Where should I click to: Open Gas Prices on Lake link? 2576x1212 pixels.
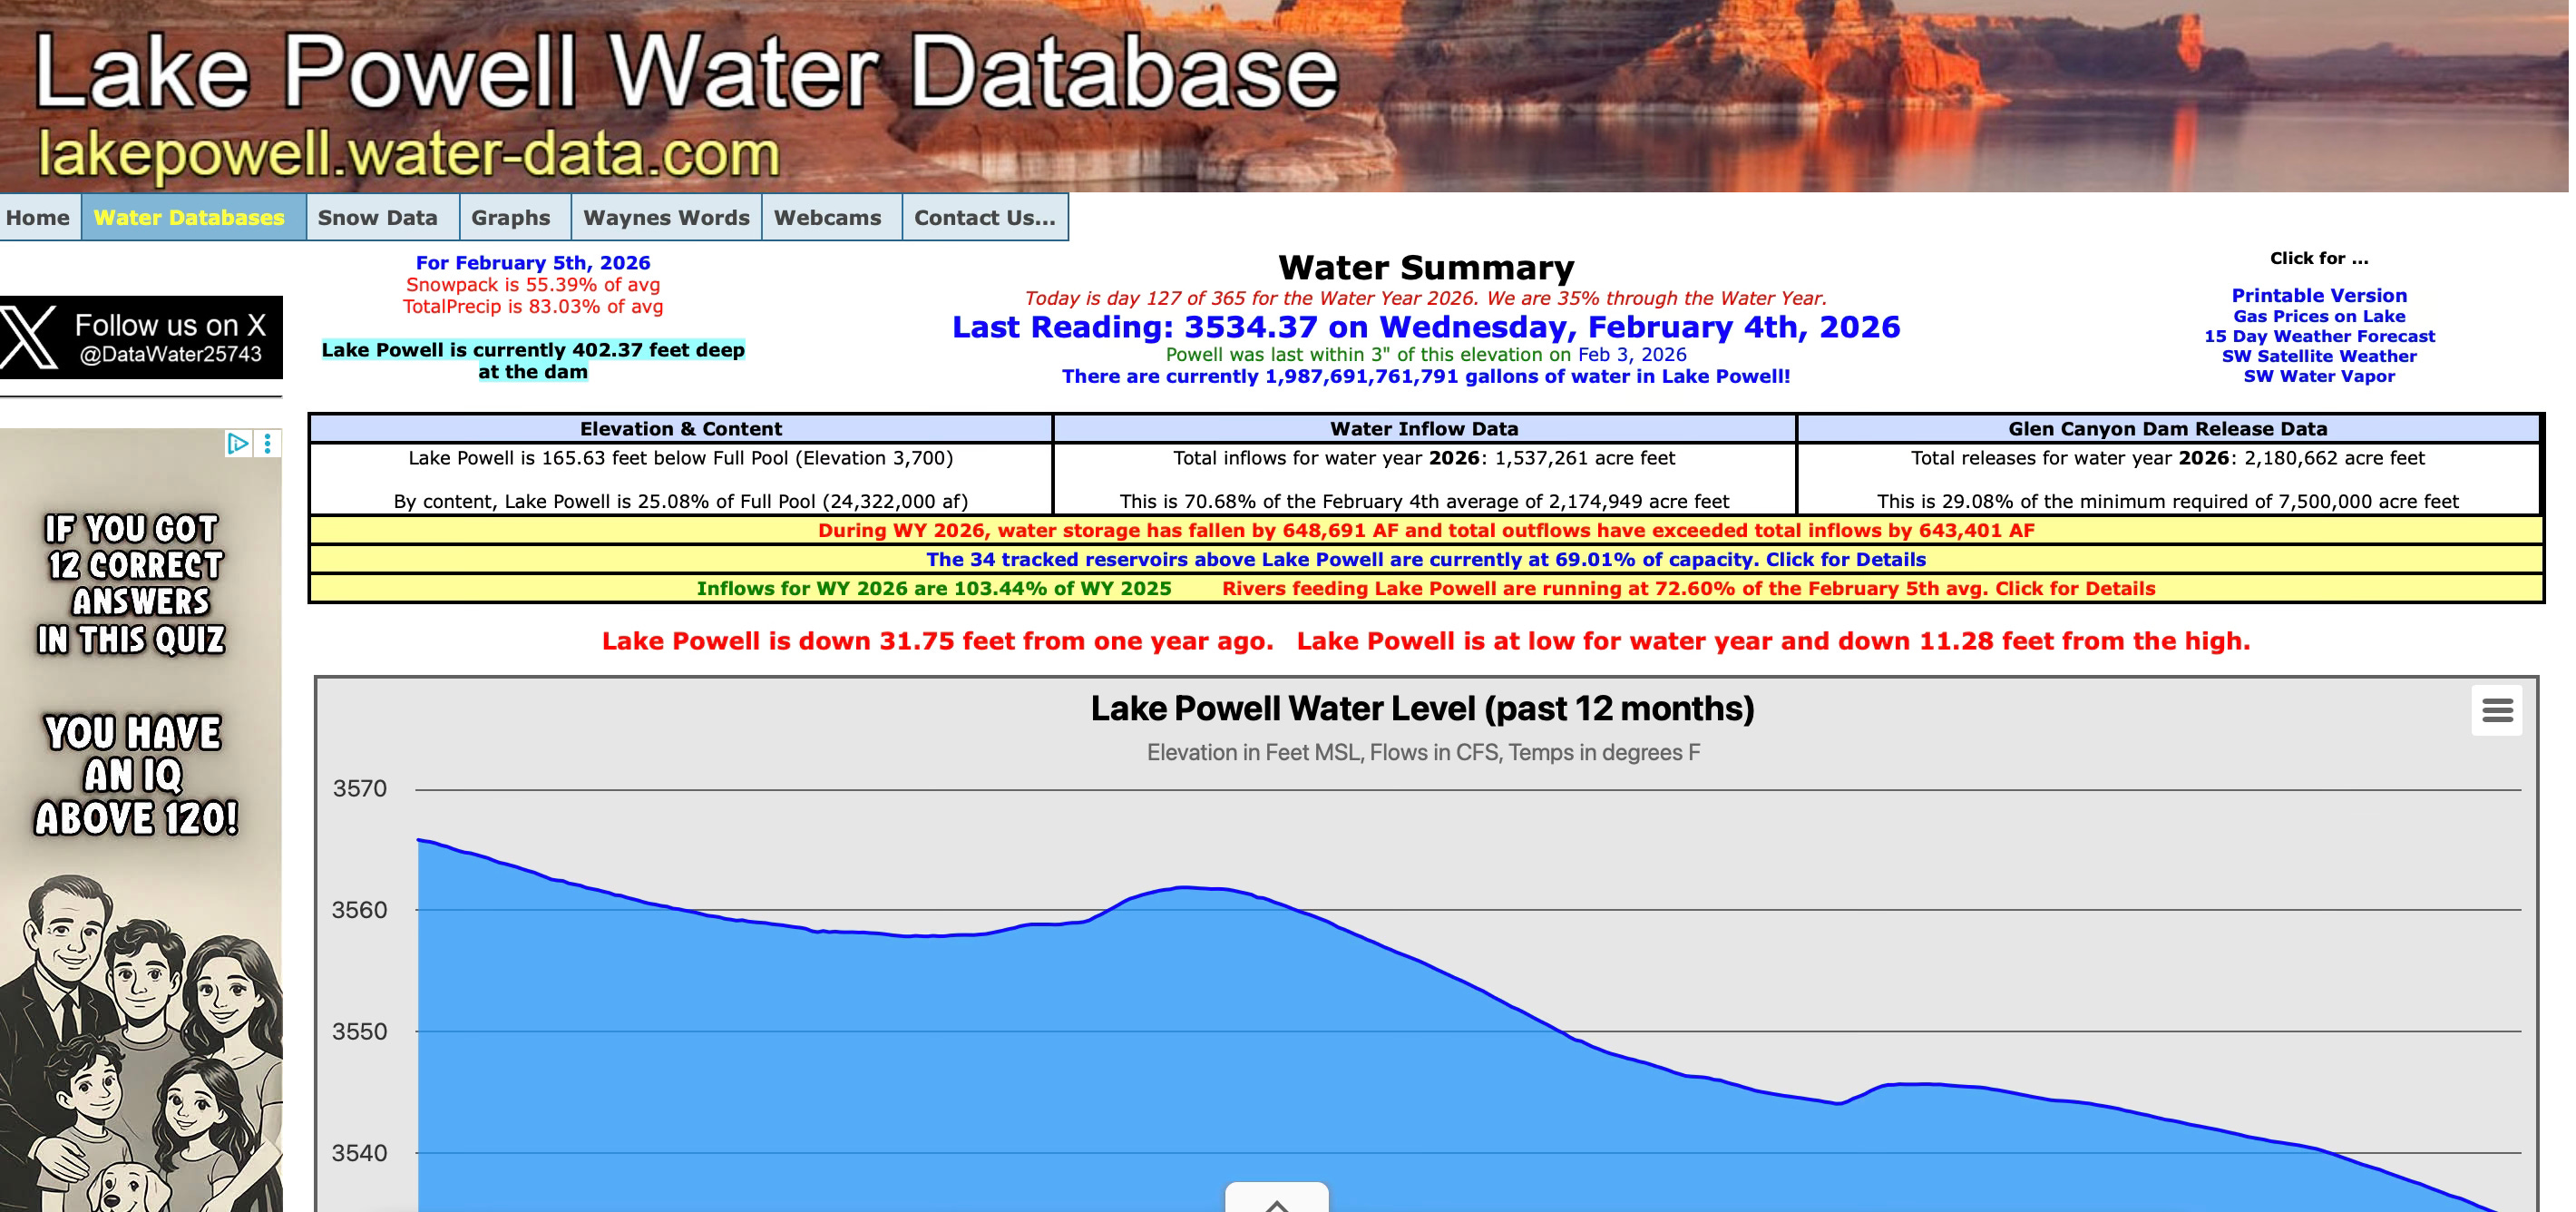(2318, 316)
